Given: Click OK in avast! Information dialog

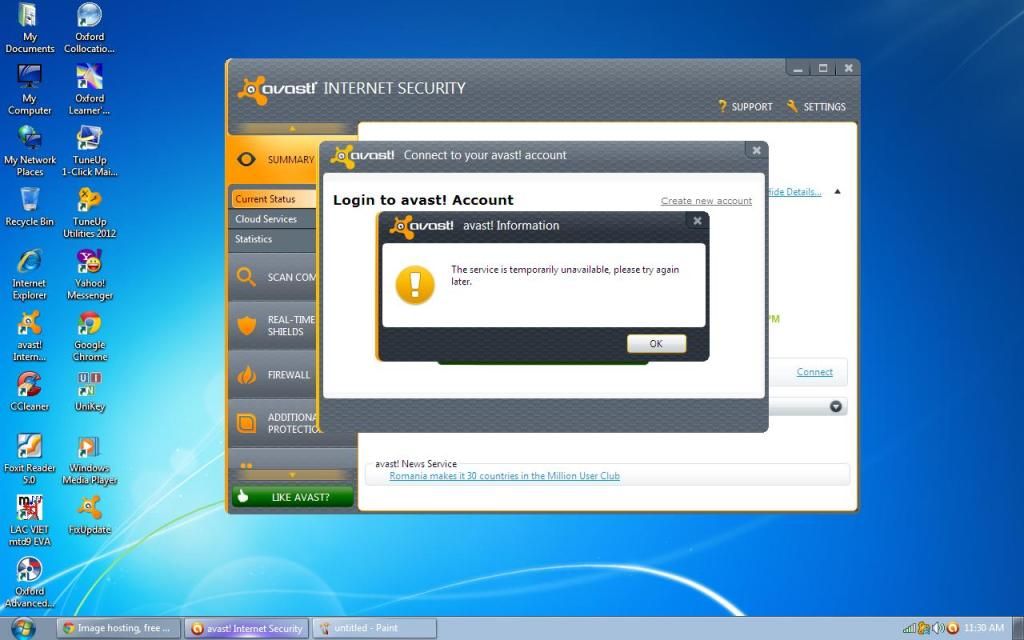Looking at the screenshot, I should (656, 344).
